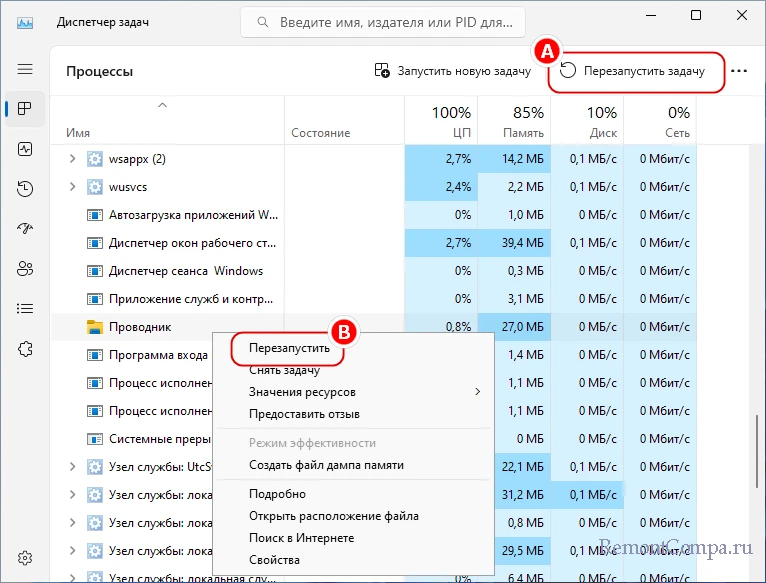
Task: Choose Поиск в Интернете menu entry
Action: coord(354,538)
